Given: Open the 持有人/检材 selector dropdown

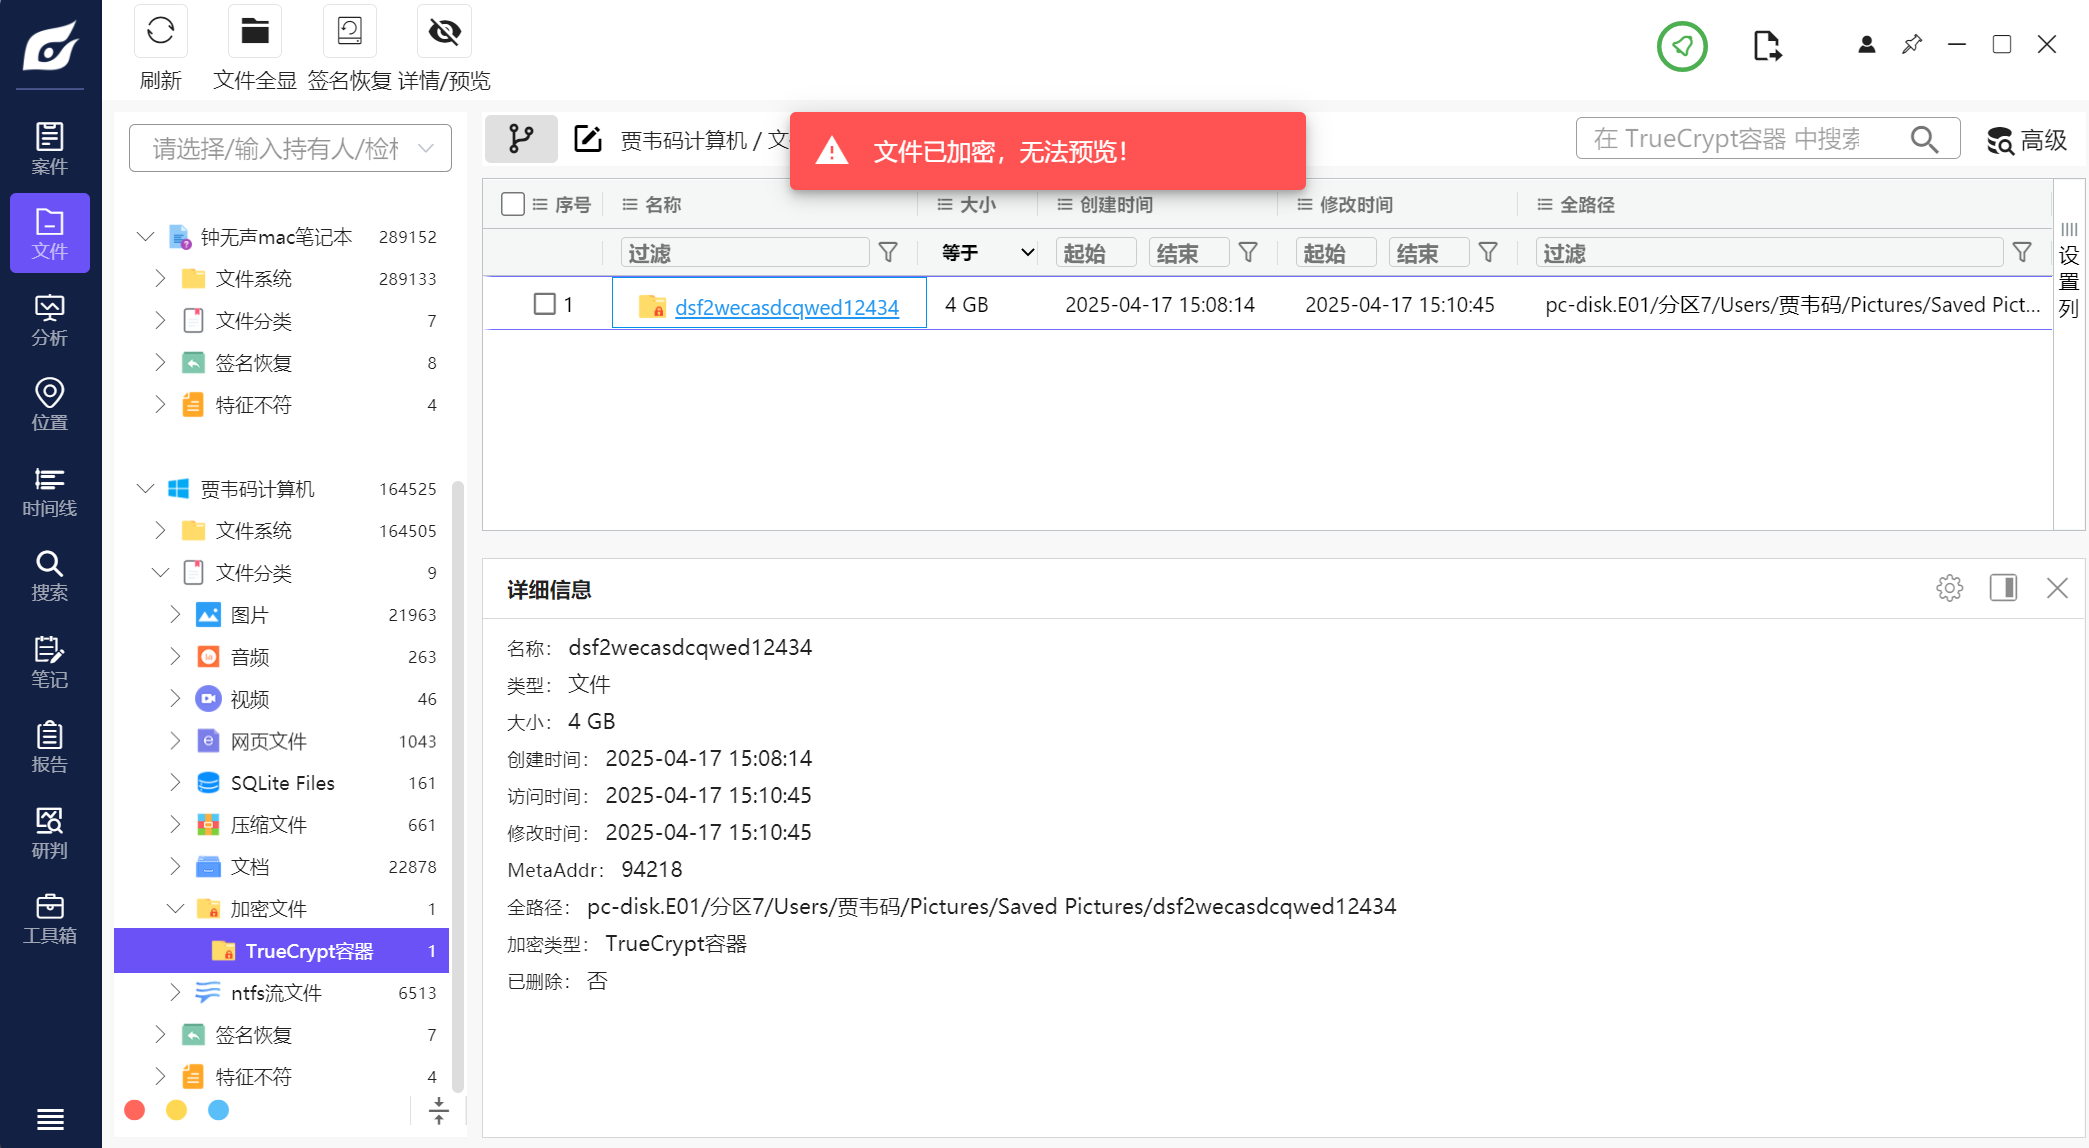Looking at the screenshot, I should pyautogui.click(x=290, y=149).
